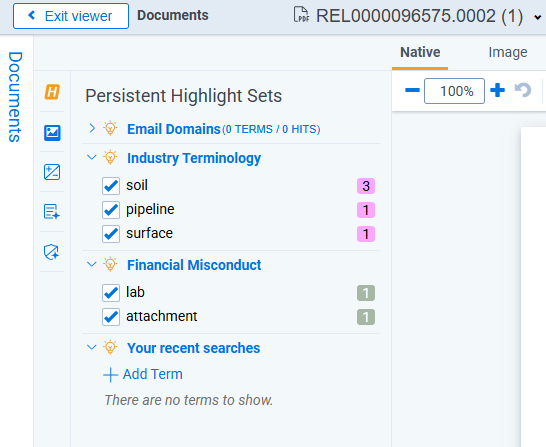Click the Email Domains set title
Screen dimensions: 546x447
(174, 129)
